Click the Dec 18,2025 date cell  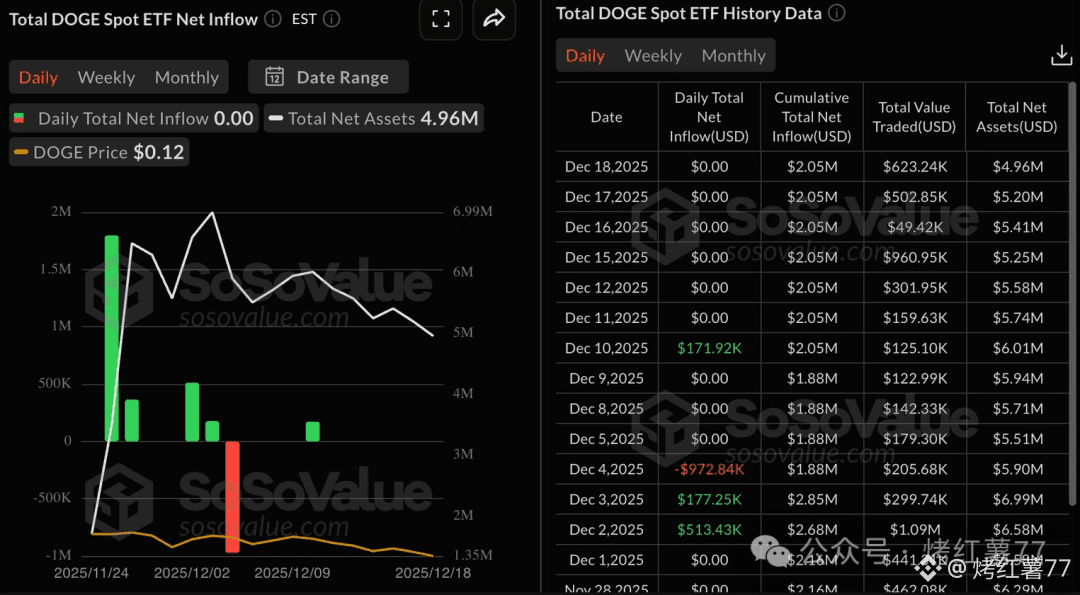(607, 167)
